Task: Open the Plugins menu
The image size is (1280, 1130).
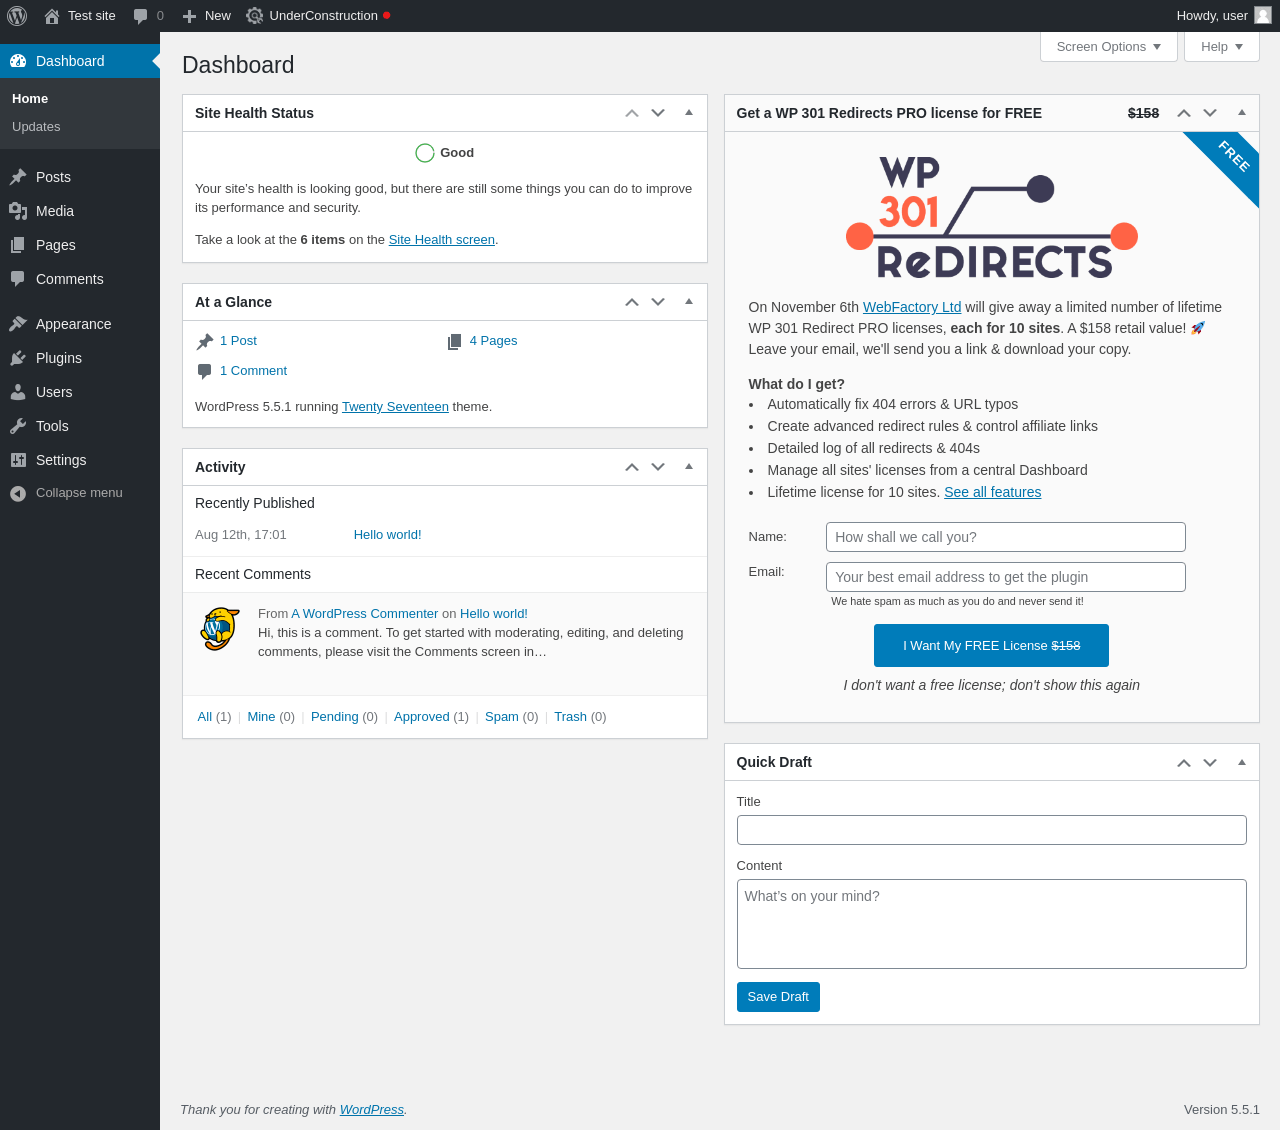Action: [80, 358]
